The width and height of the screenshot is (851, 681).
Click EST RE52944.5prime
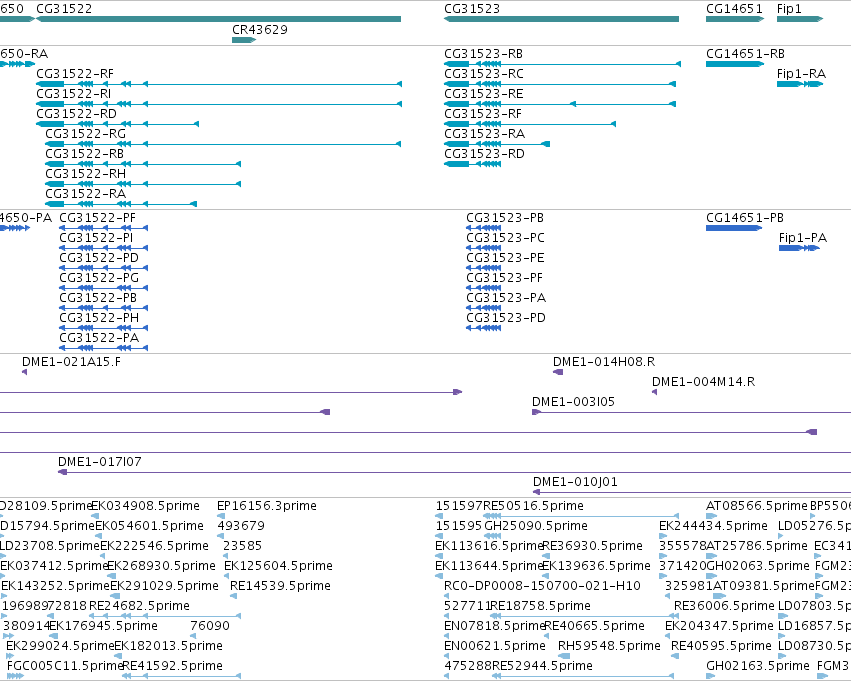click(542, 666)
